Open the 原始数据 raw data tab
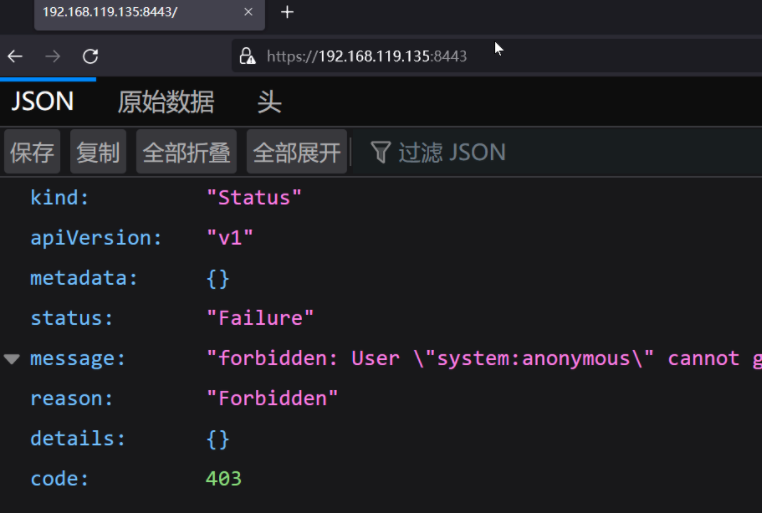The image size is (762, 513). click(166, 101)
